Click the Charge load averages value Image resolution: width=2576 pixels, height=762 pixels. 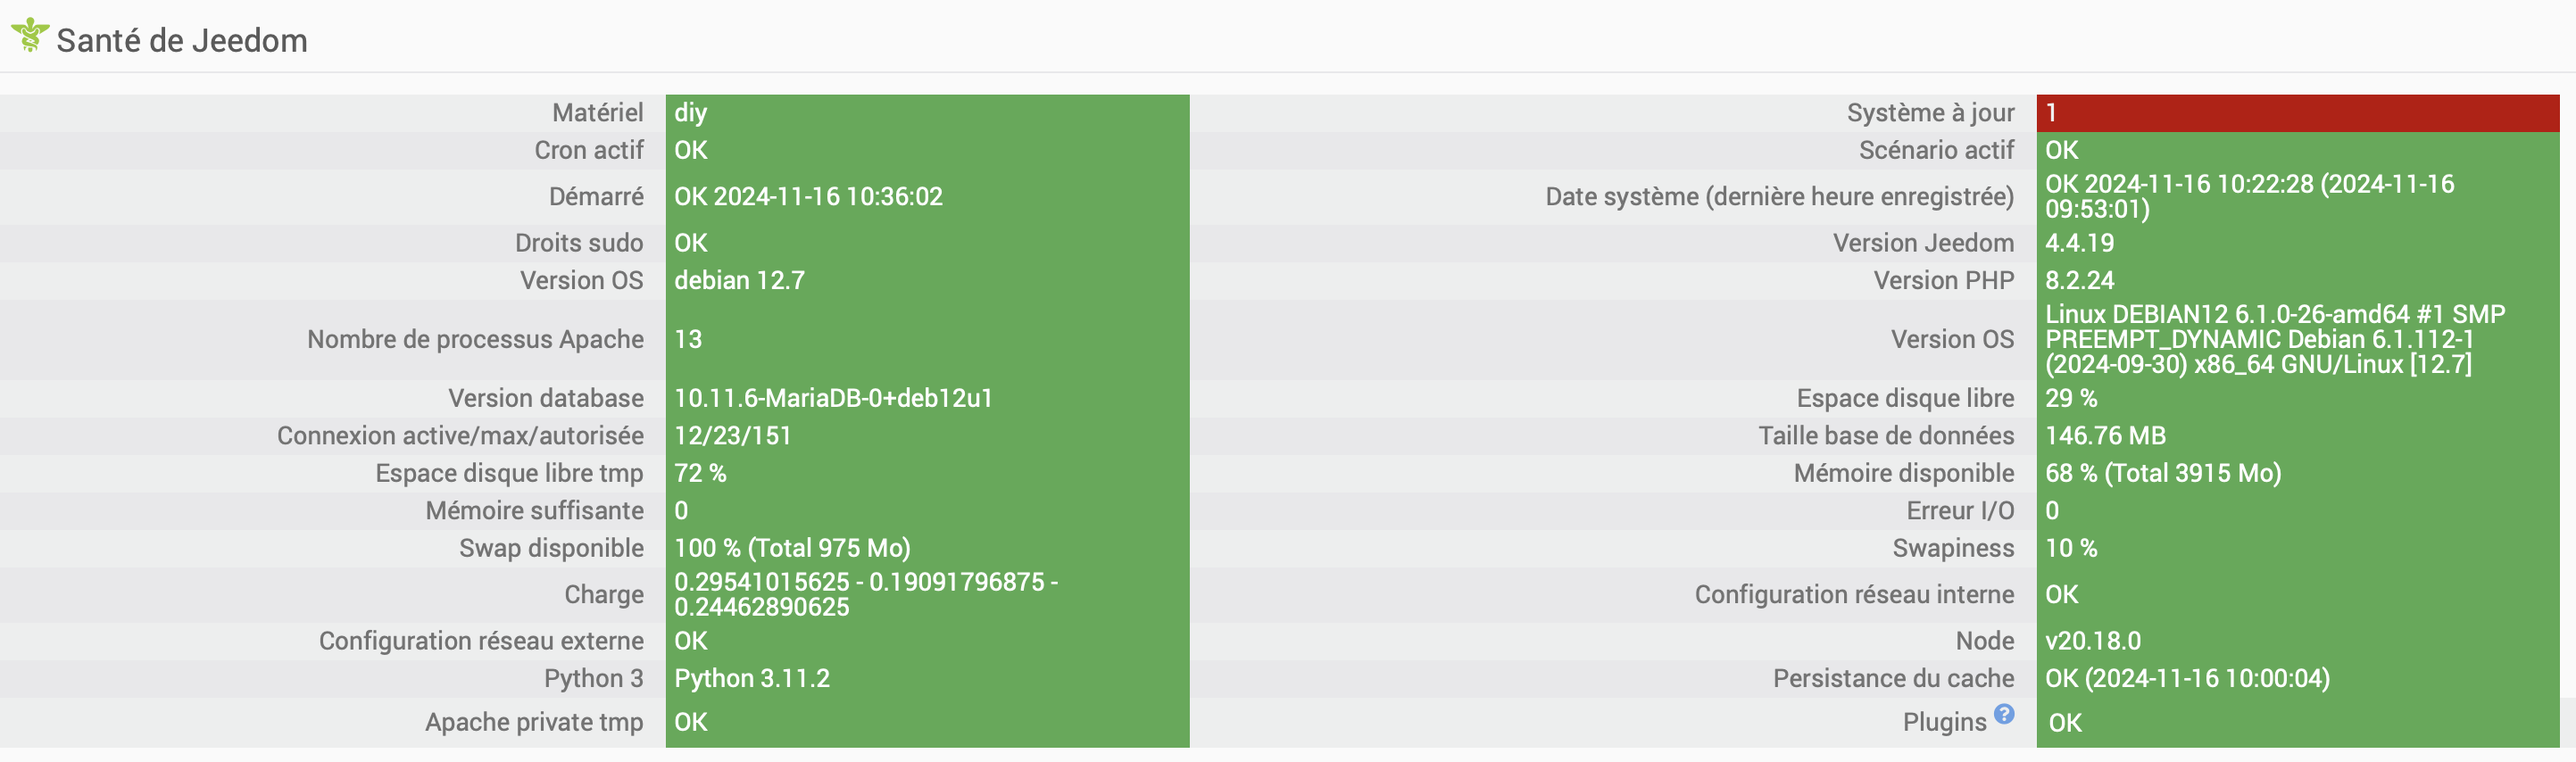point(866,594)
